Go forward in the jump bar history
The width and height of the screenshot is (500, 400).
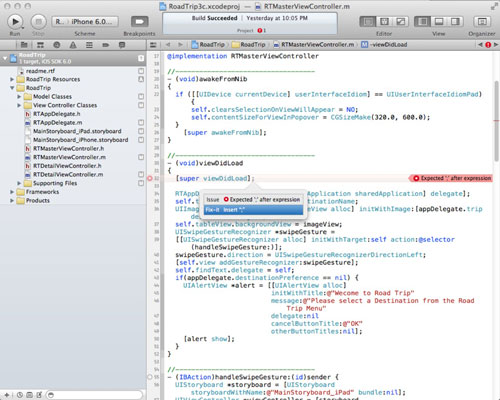tap(180, 45)
